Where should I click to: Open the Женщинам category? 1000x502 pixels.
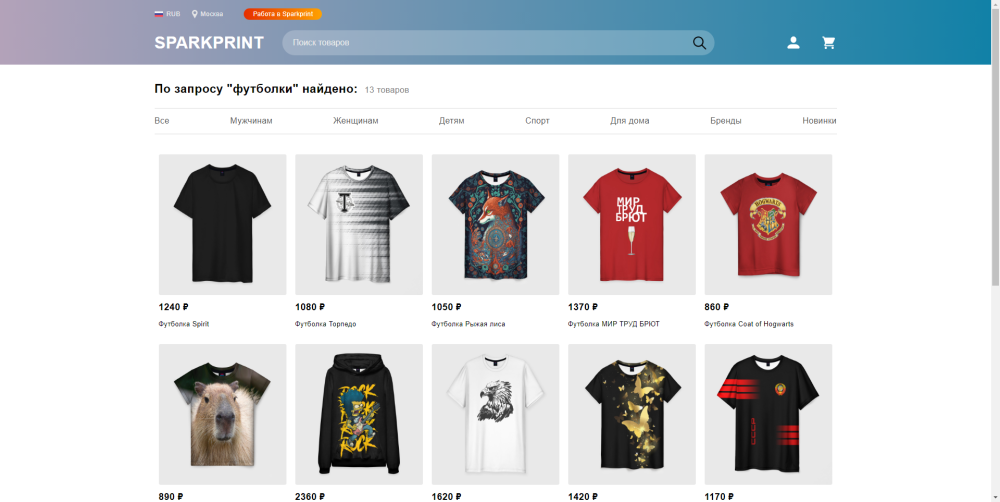[356, 121]
